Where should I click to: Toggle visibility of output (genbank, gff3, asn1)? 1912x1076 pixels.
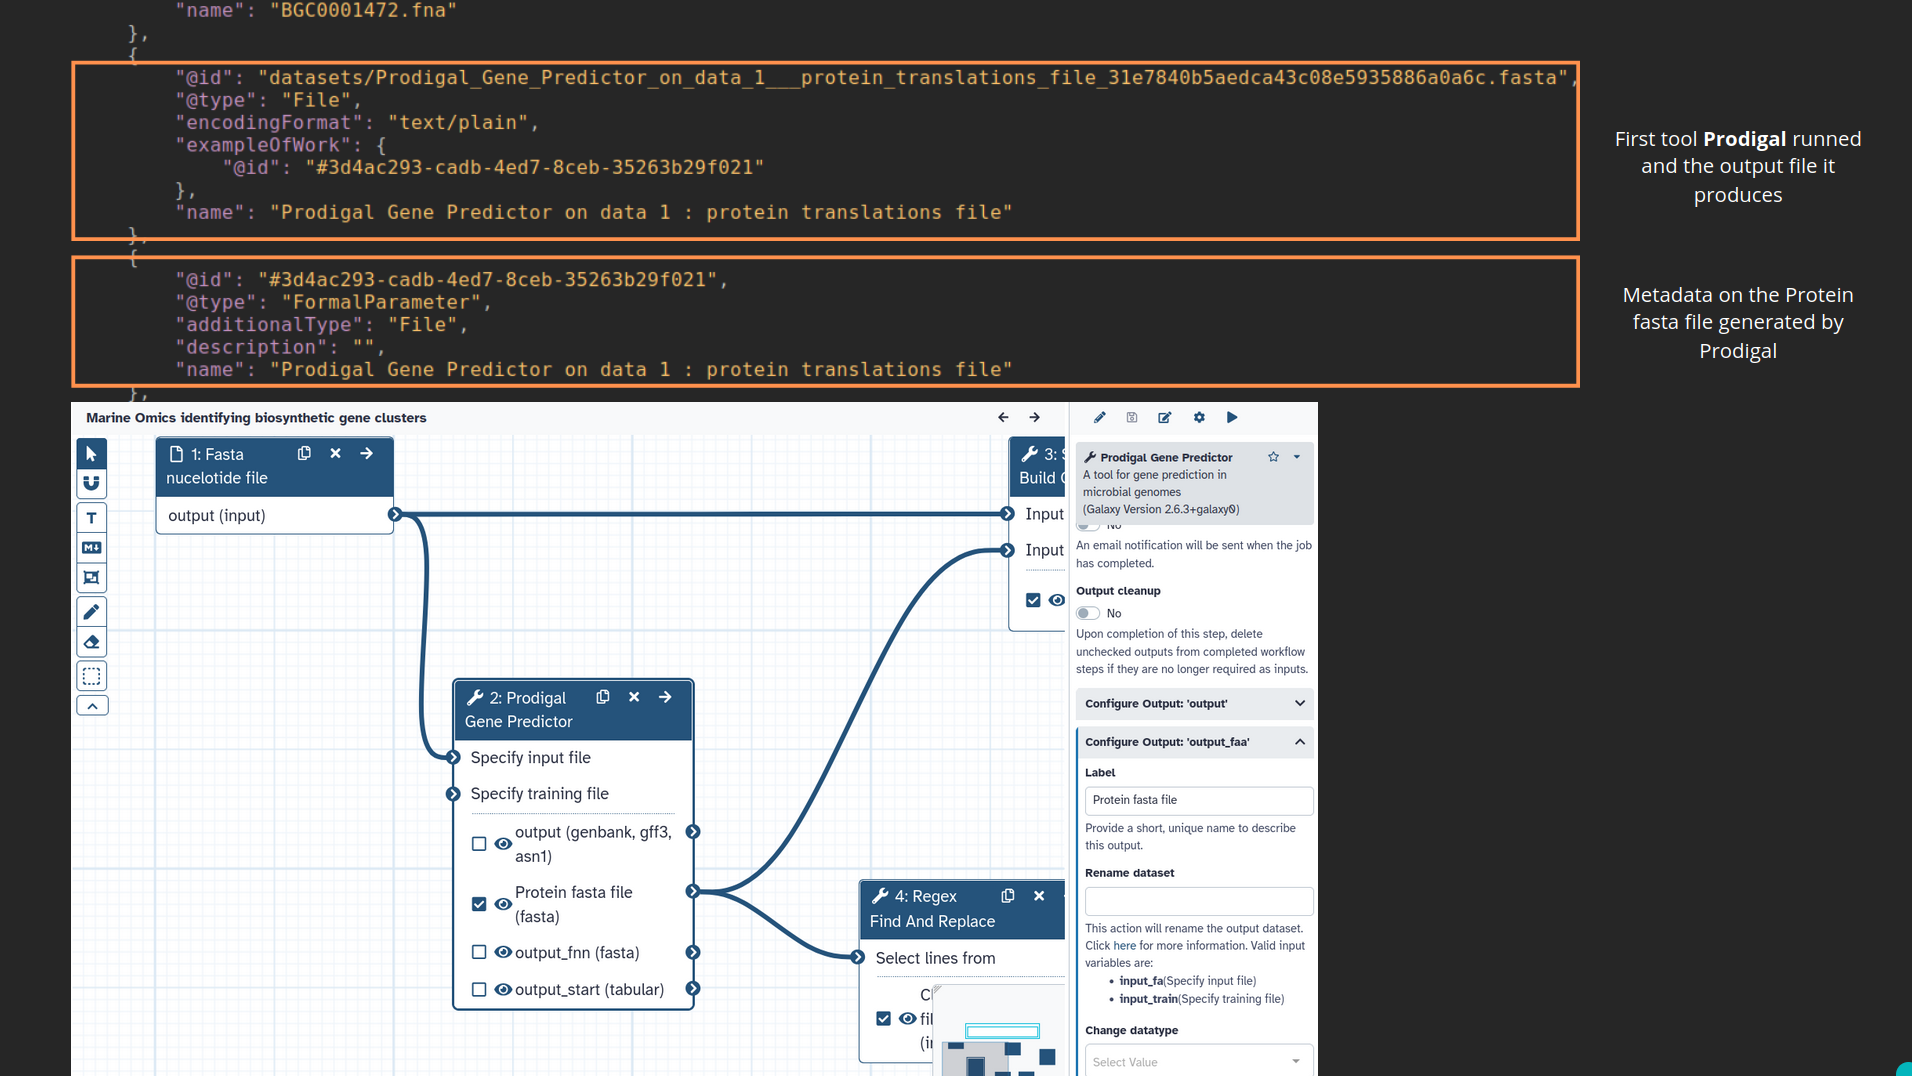point(503,844)
